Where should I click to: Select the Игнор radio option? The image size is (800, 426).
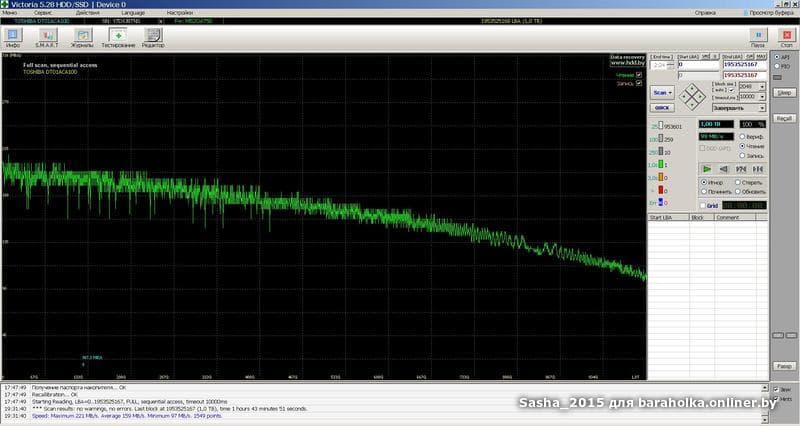click(704, 182)
